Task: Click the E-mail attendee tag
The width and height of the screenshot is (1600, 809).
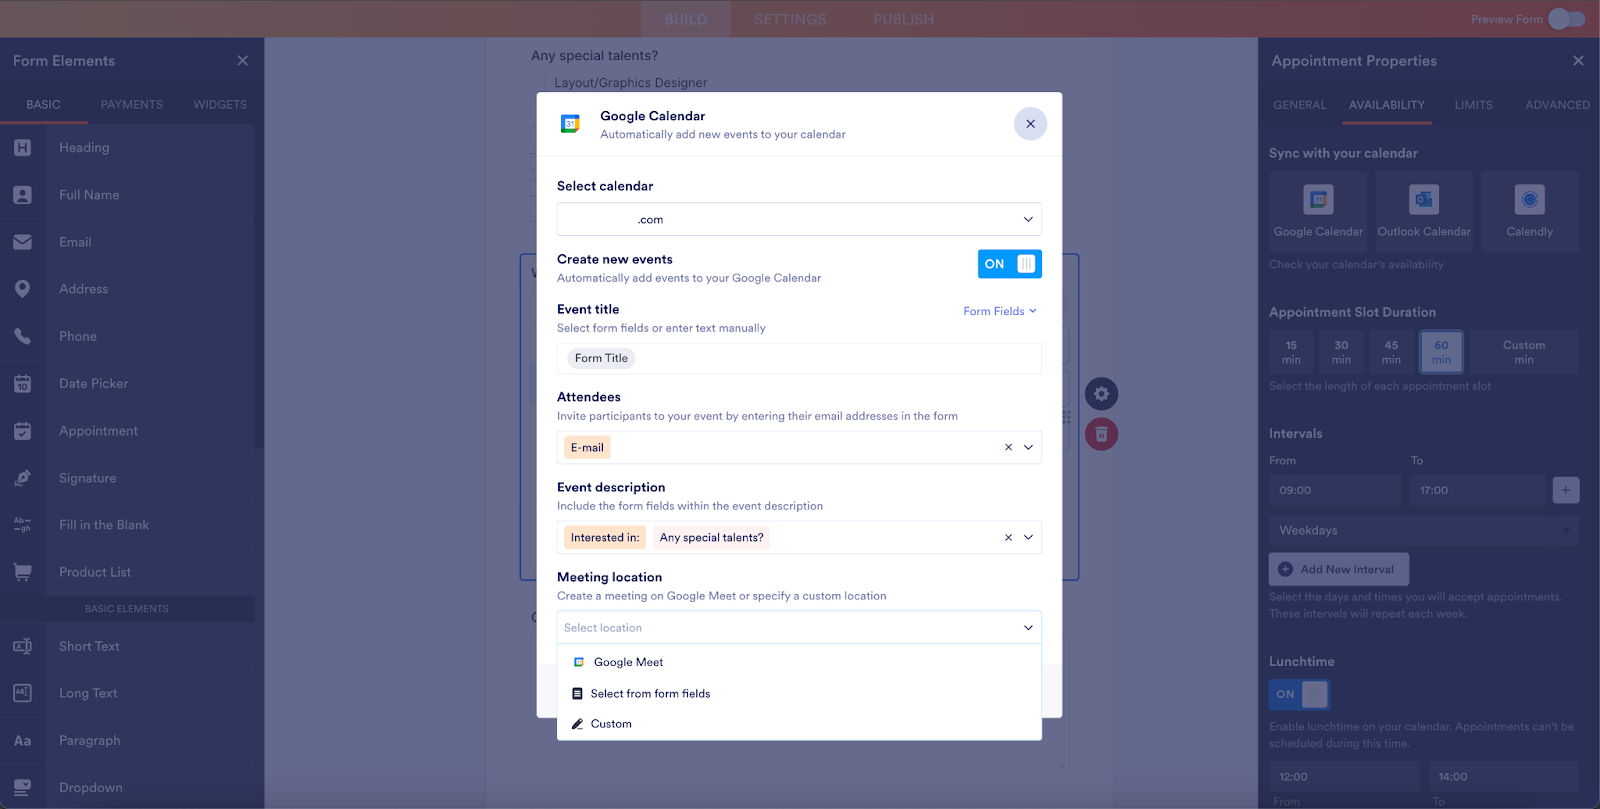Action: point(587,448)
